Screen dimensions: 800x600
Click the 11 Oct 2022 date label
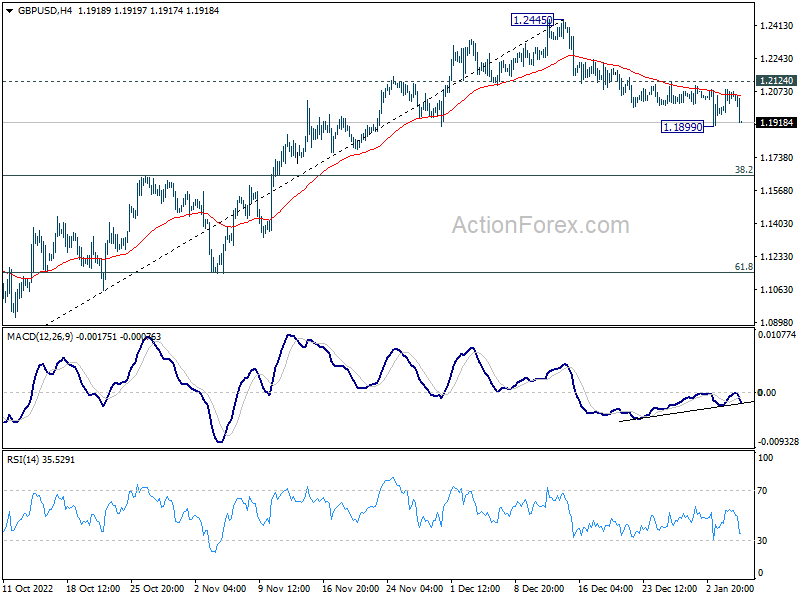28,588
